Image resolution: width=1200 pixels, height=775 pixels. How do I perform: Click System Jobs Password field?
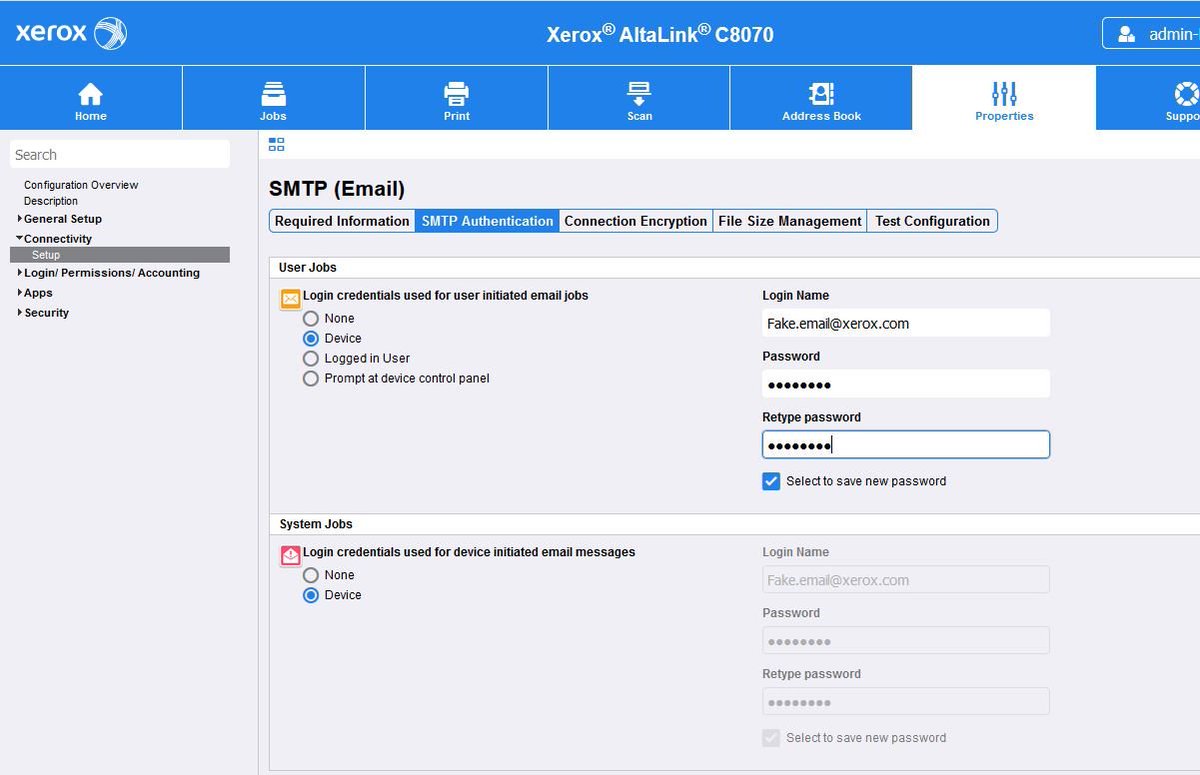[x=906, y=641]
